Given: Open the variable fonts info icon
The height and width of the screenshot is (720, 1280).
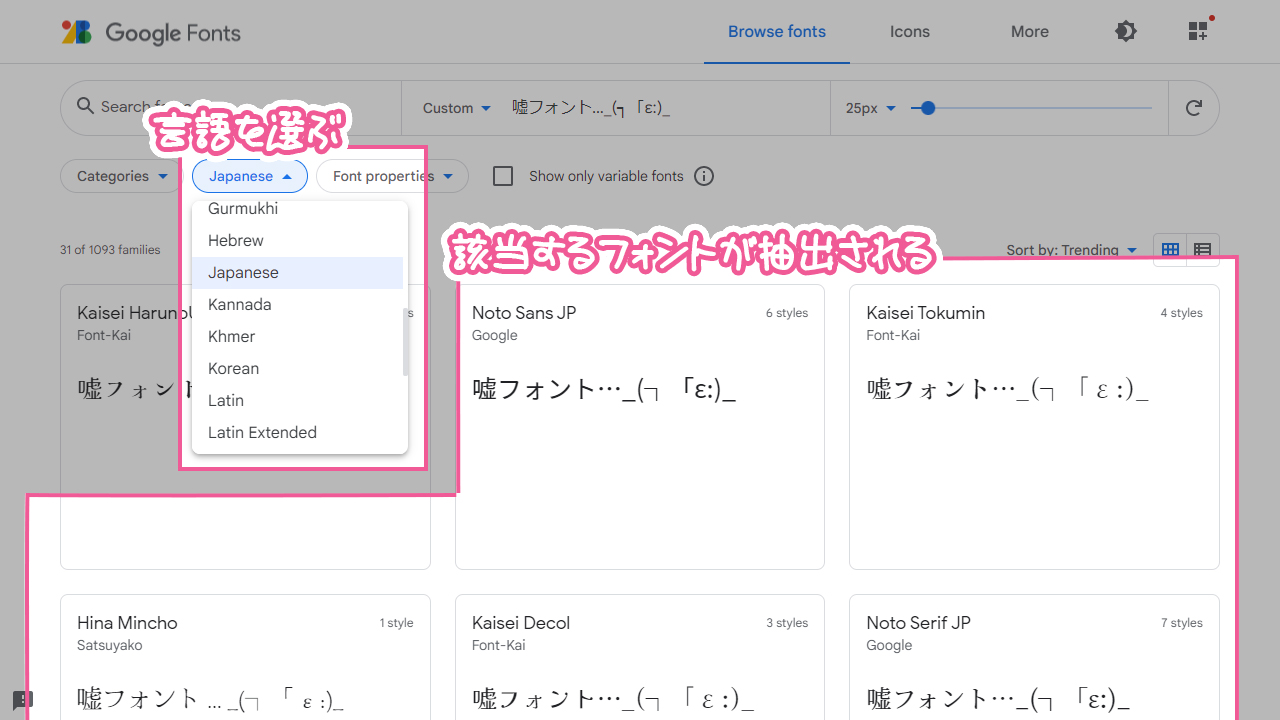Looking at the screenshot, I should [704, 176].
